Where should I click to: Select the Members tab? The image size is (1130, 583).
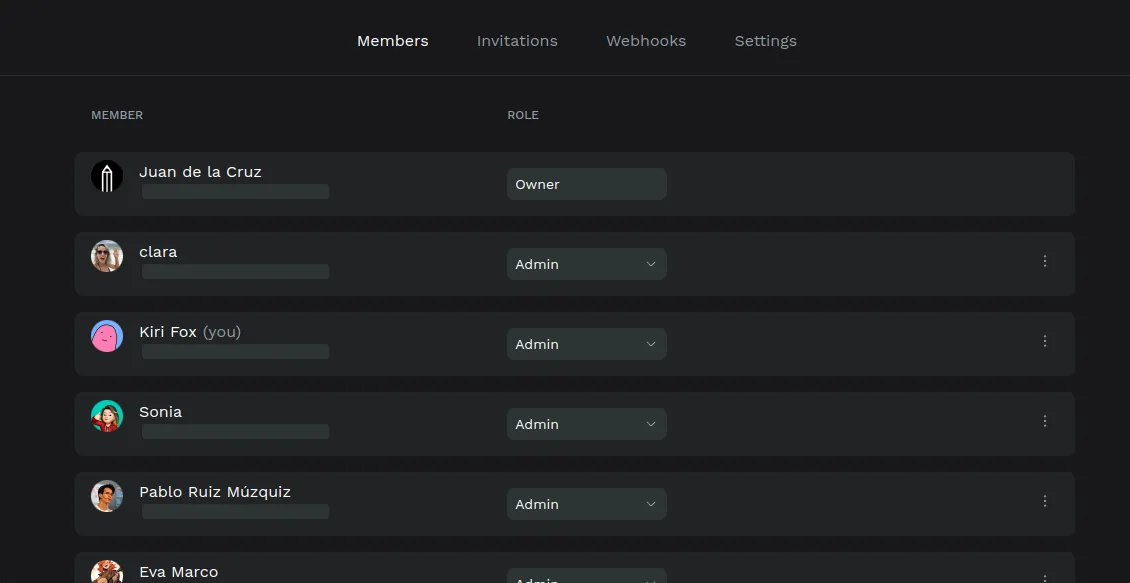click(x=392, y=41)
